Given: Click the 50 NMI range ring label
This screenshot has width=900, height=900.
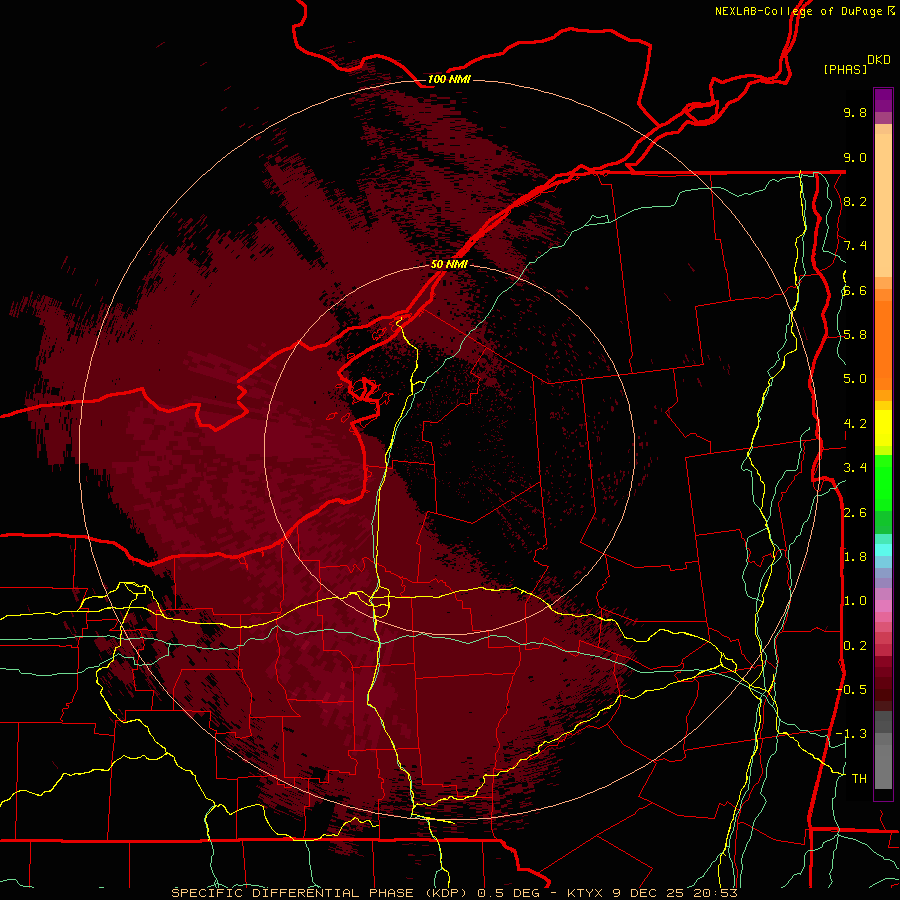Looking at the screenshot, I should click(x=449, y=264).
